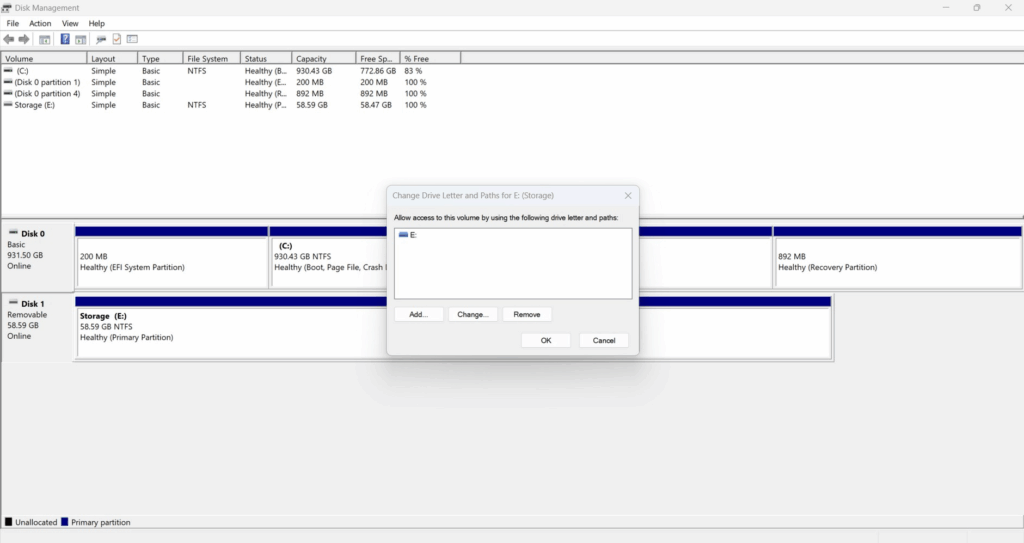Image resolution: width=1024 pixels, height=543 pixels.
Task: Click the Change... button
Action: [x=473, y=314]
